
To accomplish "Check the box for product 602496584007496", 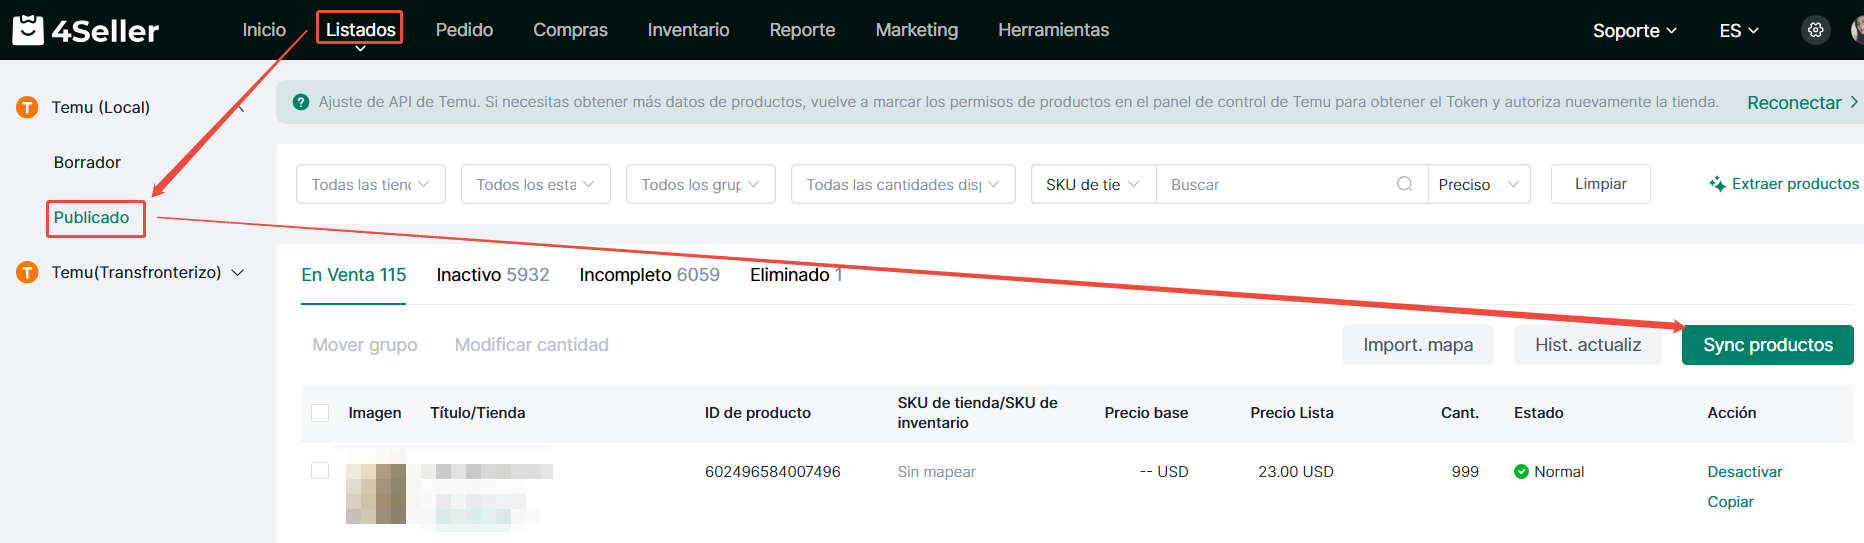I will [x=320, y=471].
